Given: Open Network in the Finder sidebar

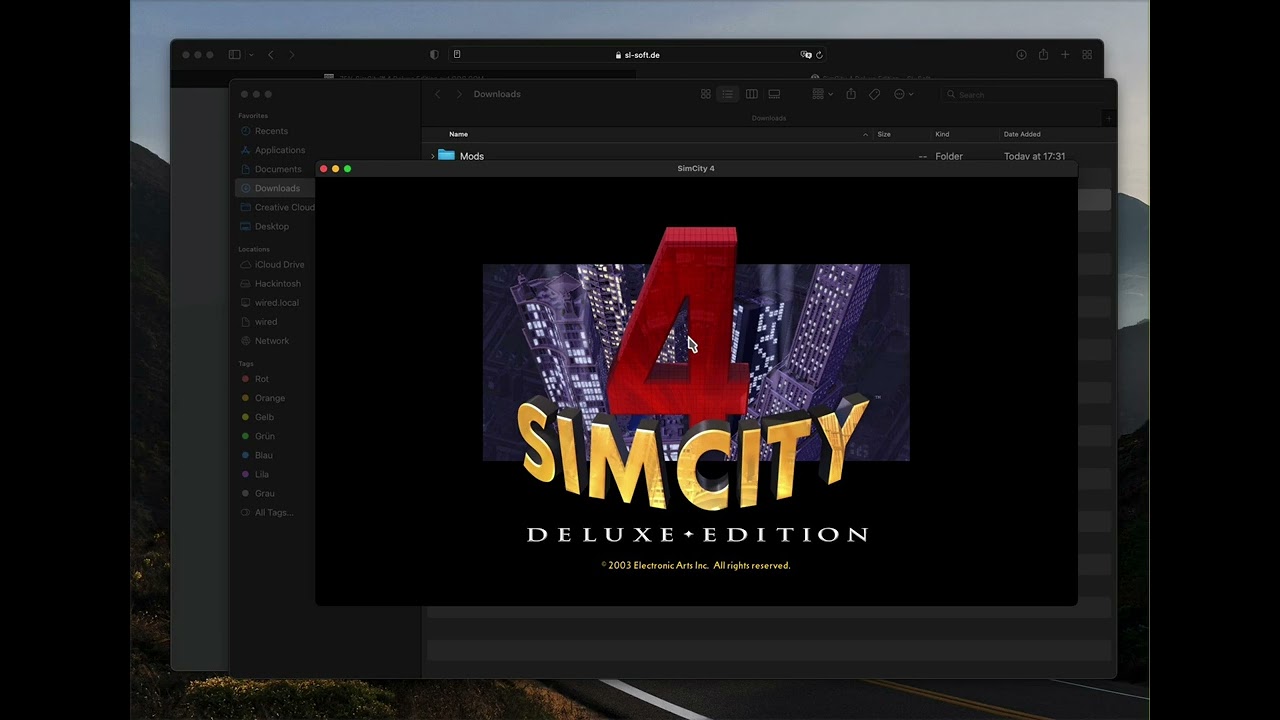Looking at the screenshot, I should 271,340.
